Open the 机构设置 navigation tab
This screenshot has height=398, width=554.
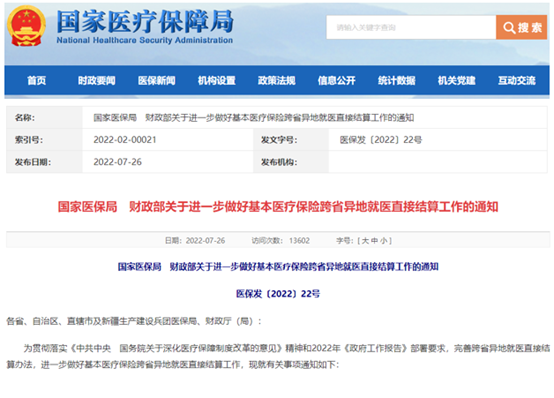coord(217,81)
